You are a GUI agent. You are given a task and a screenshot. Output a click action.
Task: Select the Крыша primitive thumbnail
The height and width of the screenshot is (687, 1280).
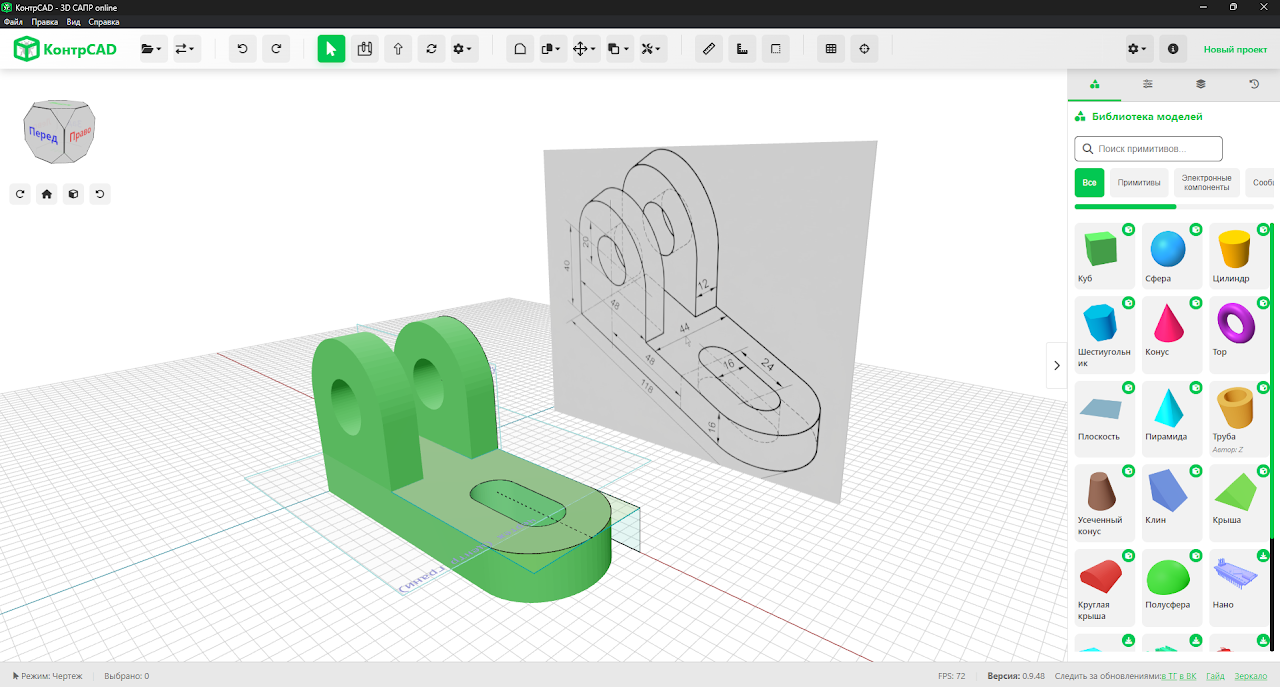click(x=1239, y=502)
